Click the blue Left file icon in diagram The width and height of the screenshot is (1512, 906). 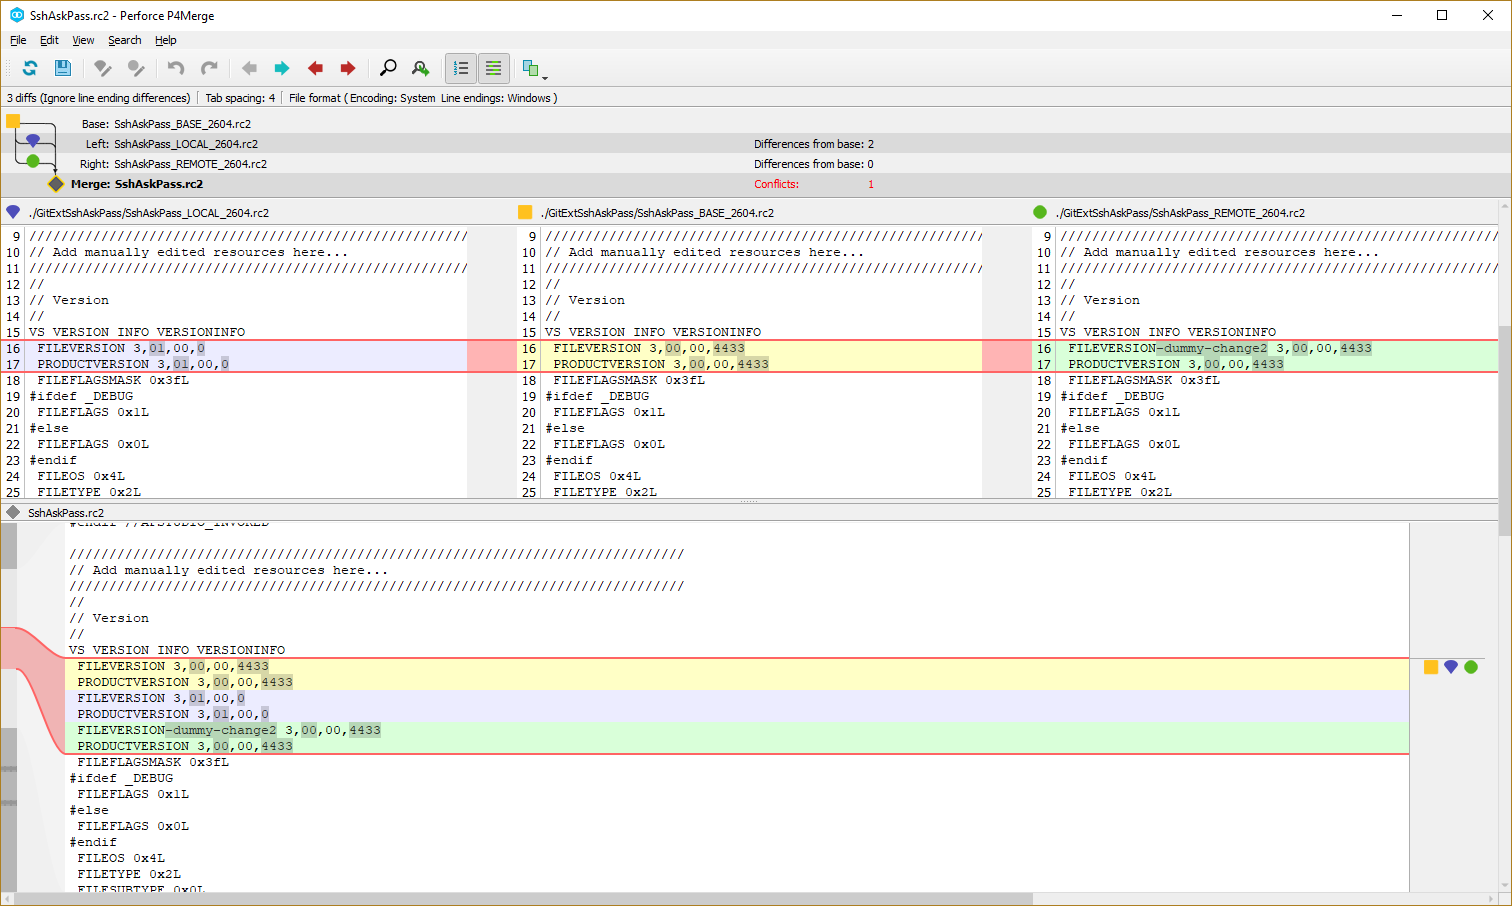tap(33, 140)
